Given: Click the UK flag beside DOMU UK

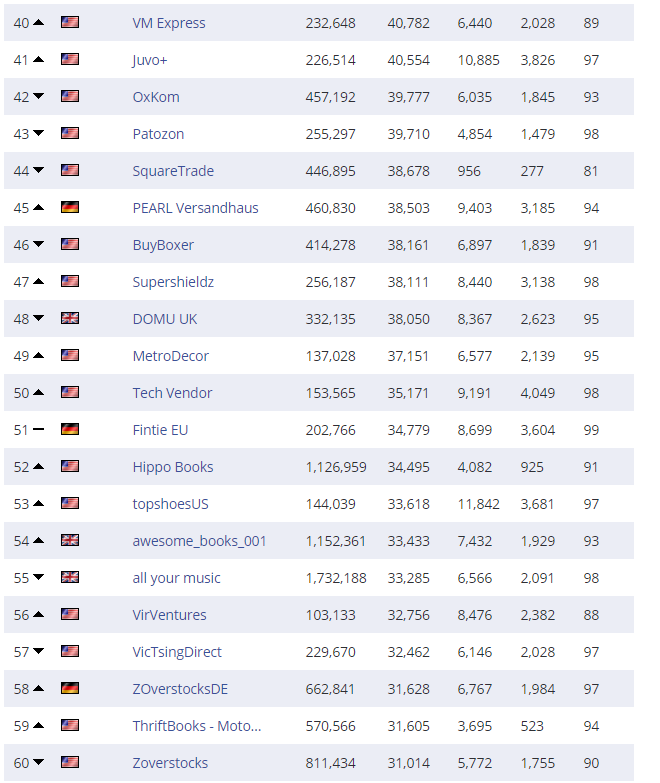Looking at the screenshot, I should tap(70, 318).
